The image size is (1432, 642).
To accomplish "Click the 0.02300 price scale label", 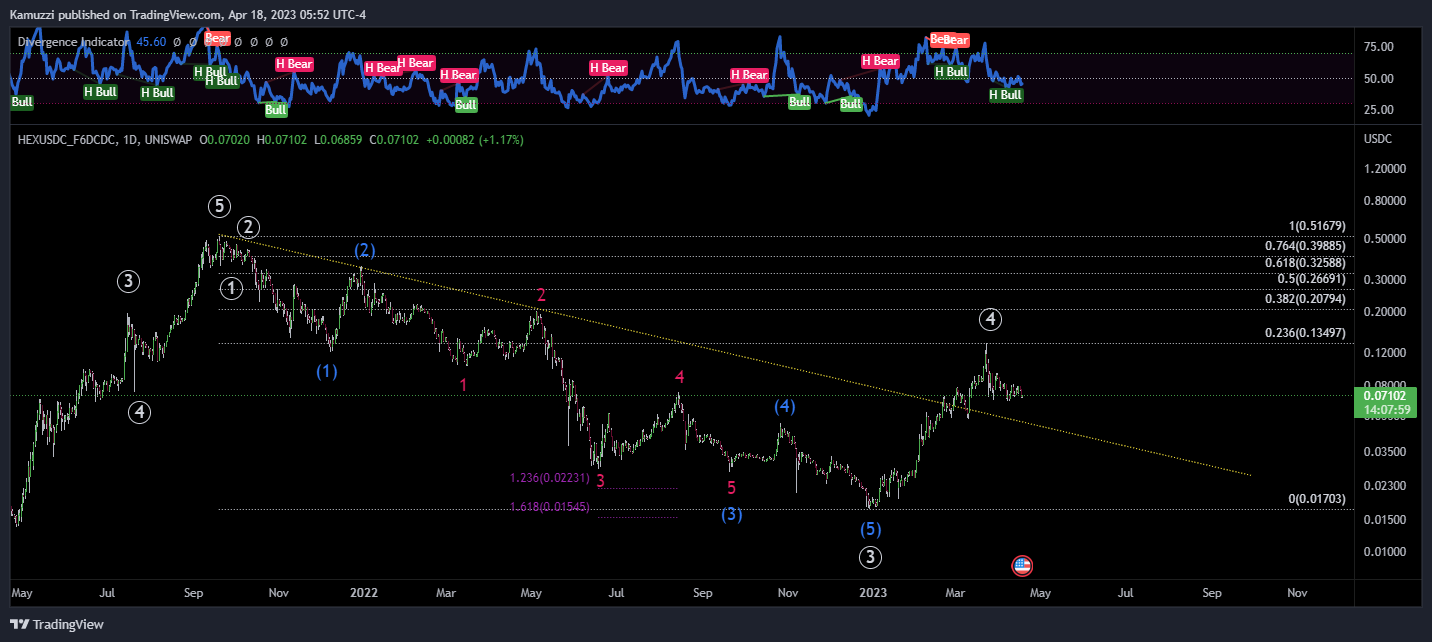I will [1384, 486].
